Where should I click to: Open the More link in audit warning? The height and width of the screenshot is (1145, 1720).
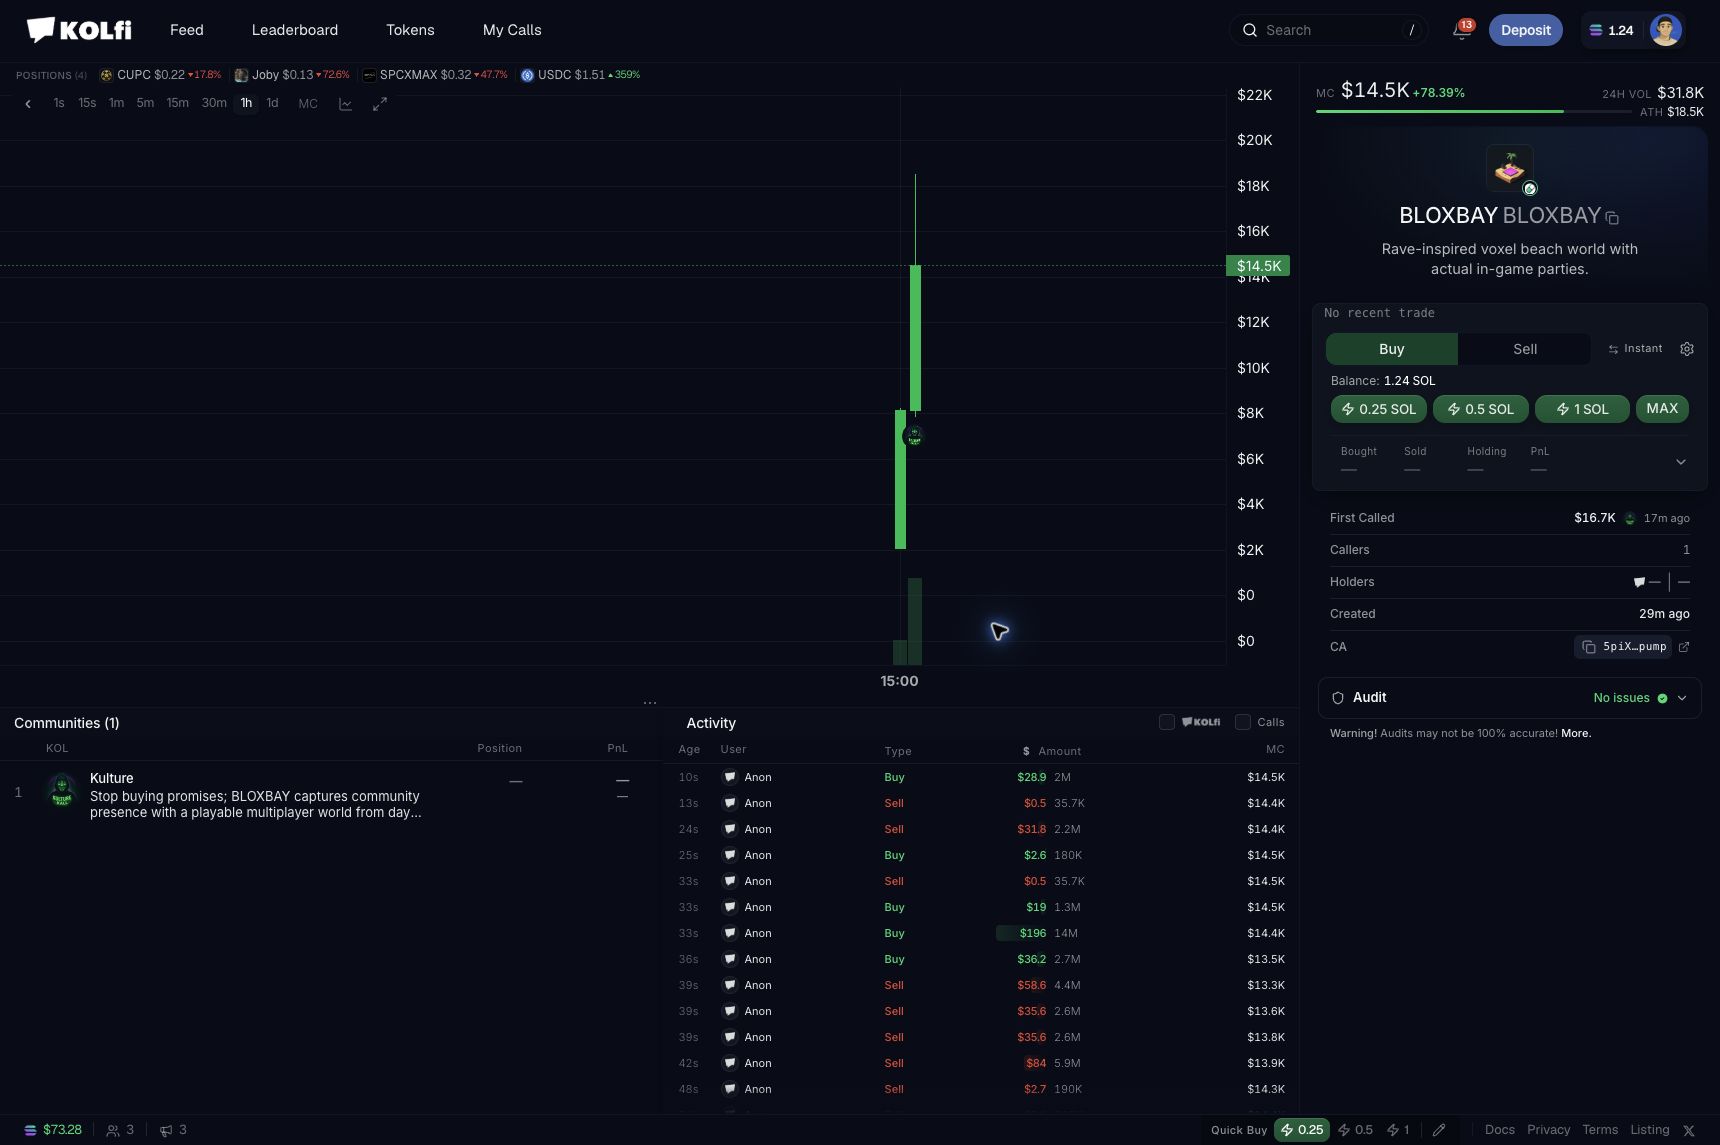(x=1576, y=733)
